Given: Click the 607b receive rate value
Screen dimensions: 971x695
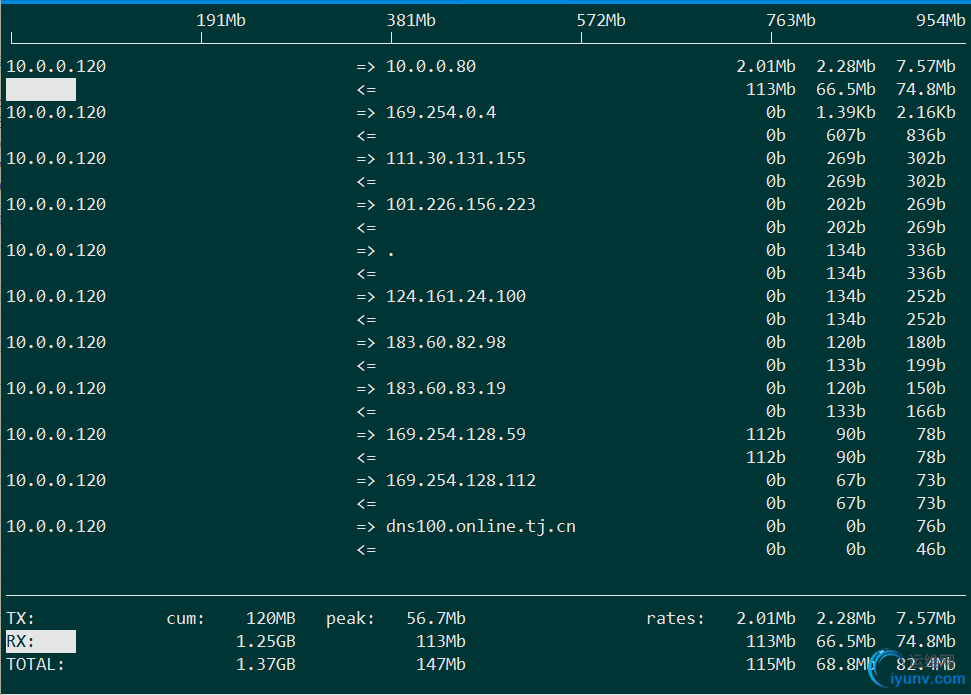Looking at the screenshot, I should point(846,135).
